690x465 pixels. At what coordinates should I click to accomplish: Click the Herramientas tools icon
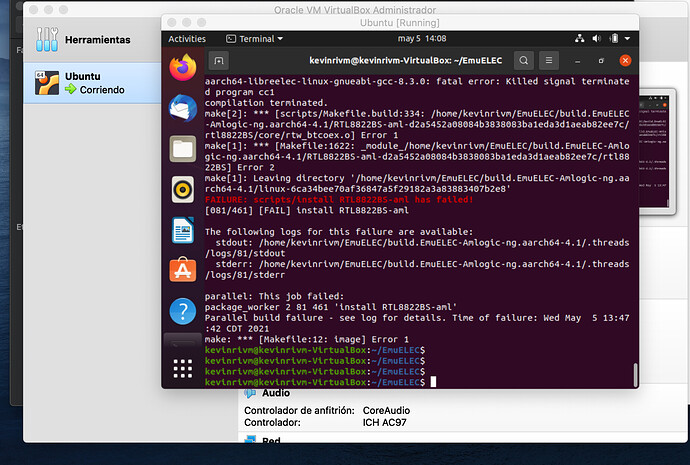[x=47, y=40]
